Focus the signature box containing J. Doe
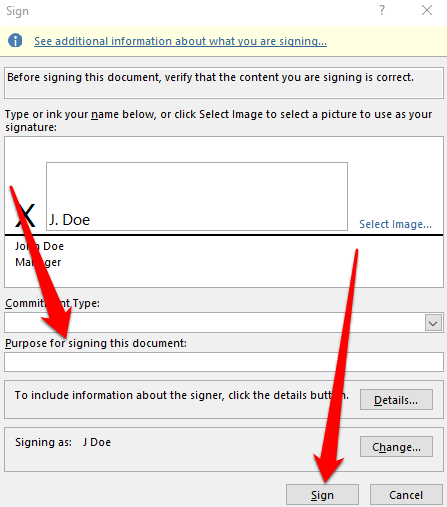 point(197,196)
